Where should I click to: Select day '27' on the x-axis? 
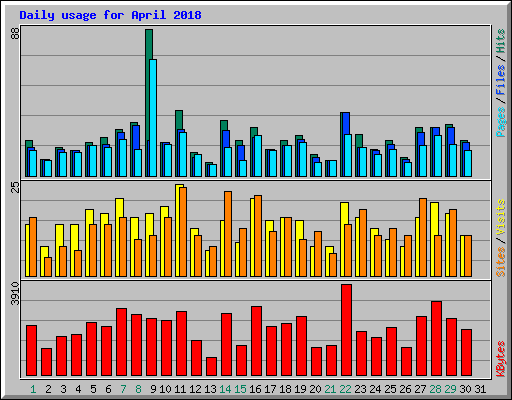[x=420, y=389]
